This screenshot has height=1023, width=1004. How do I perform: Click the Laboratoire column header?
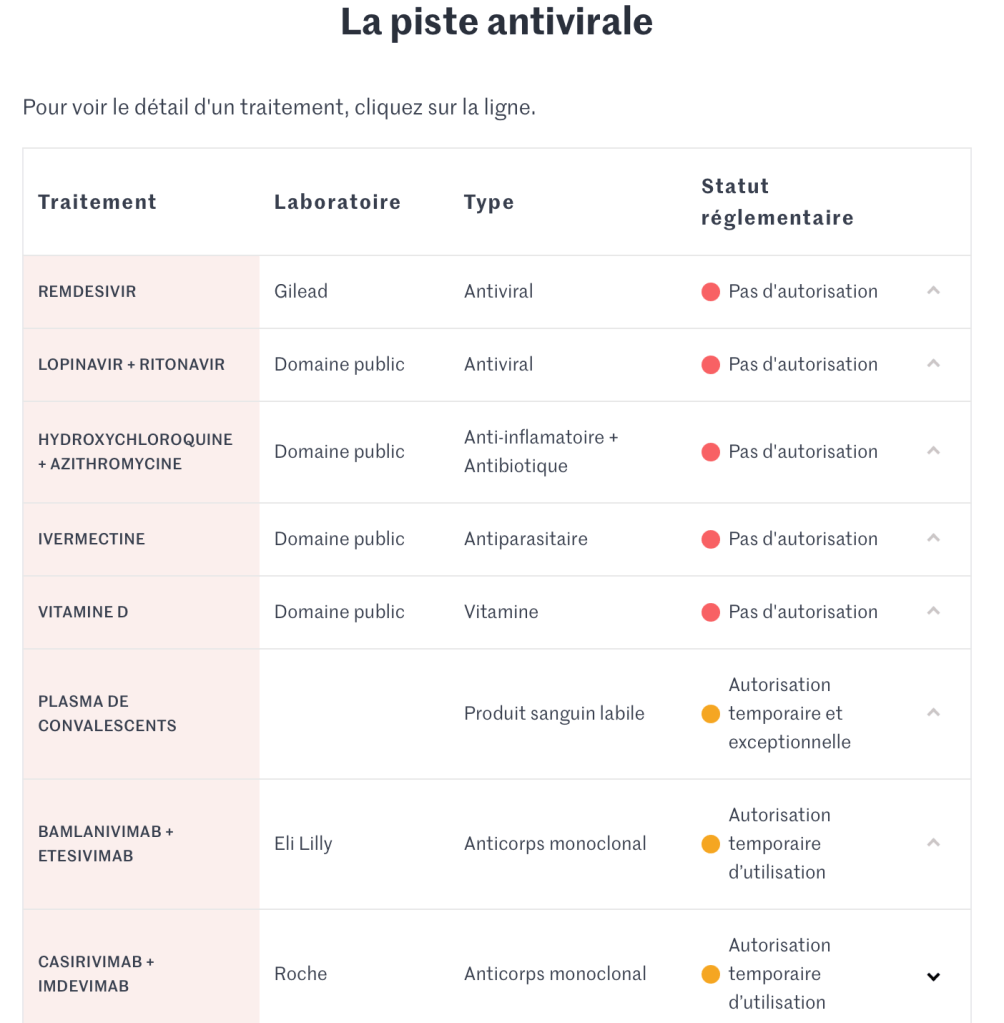coord(337,202)
